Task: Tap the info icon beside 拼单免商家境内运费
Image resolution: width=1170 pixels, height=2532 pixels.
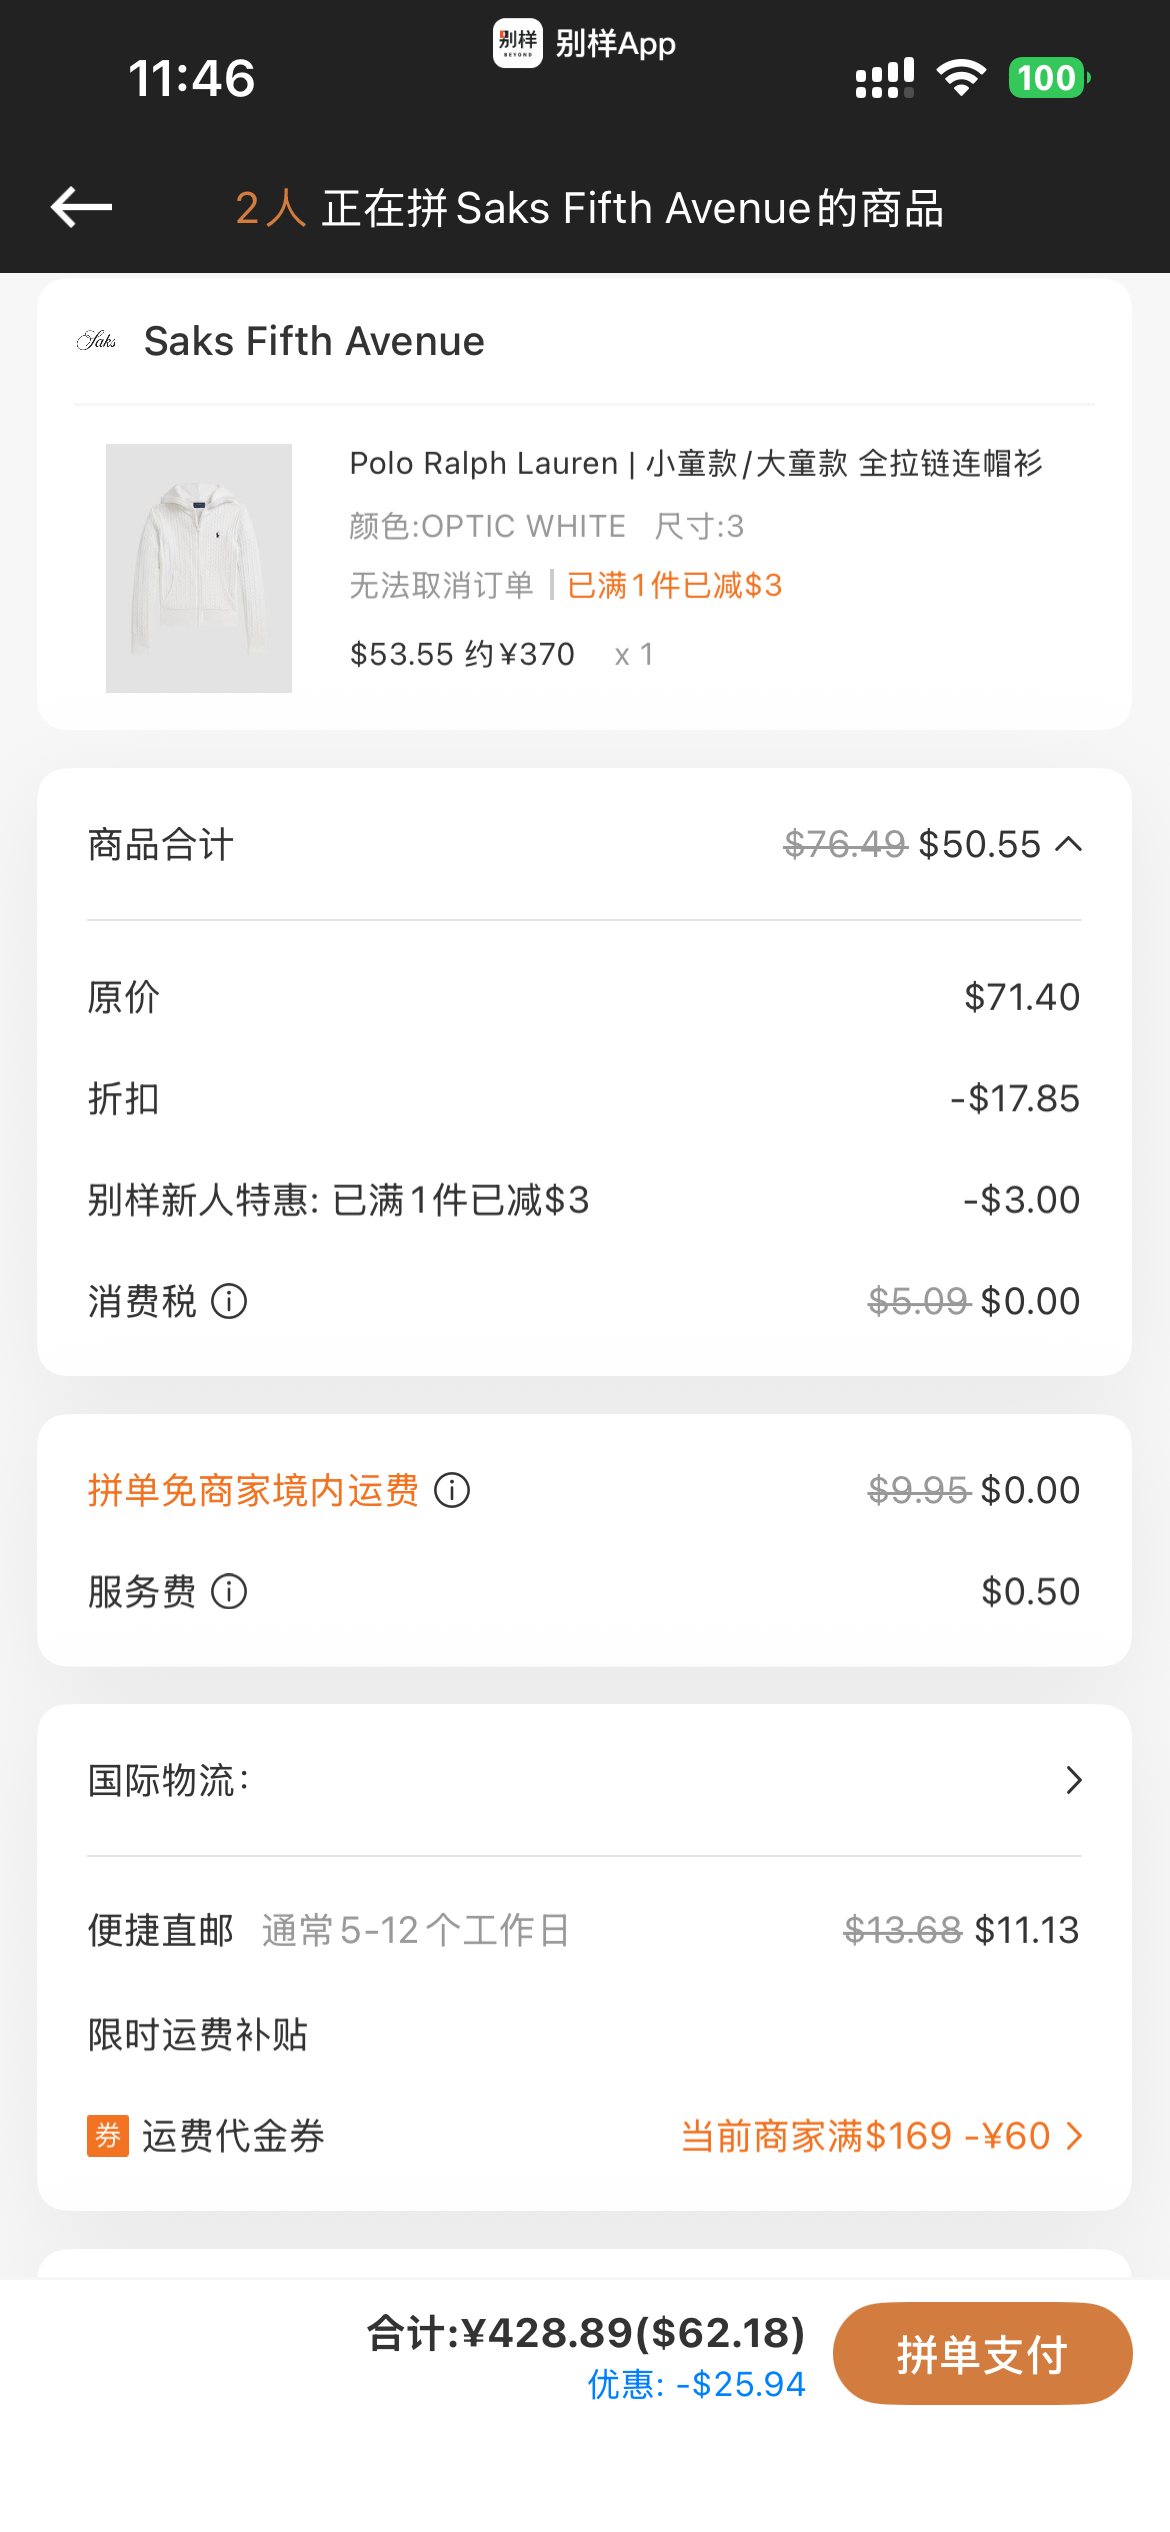Action: 452,1490
